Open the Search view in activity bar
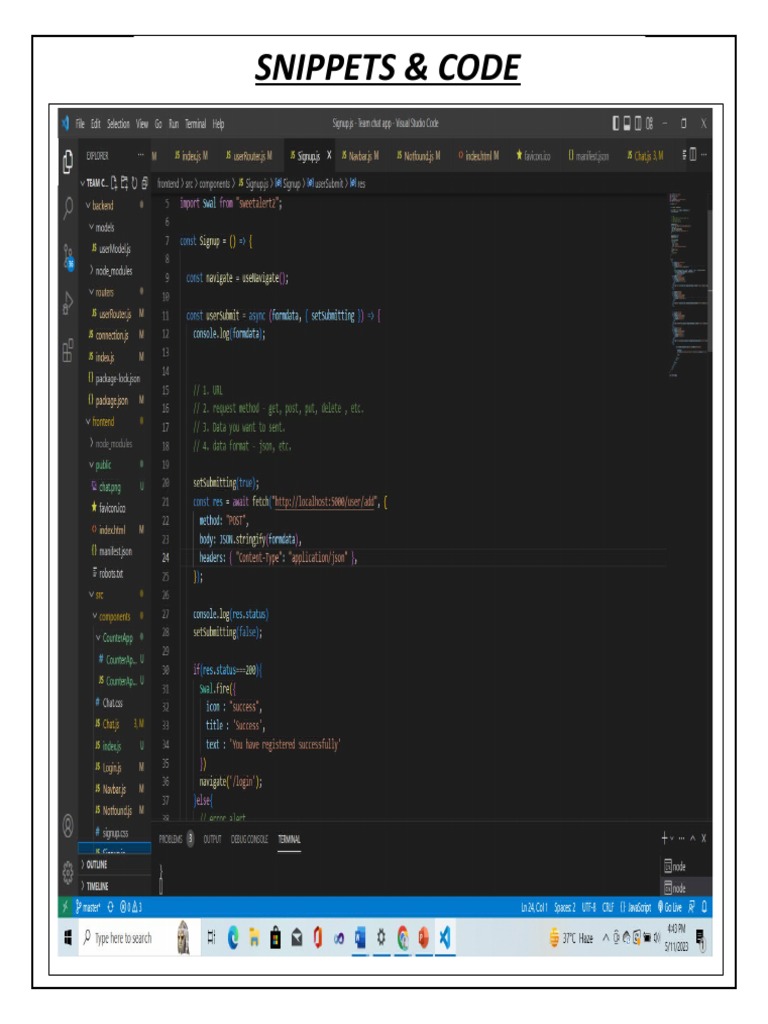Screen dimensions: 768x1024 pos(68,207)
